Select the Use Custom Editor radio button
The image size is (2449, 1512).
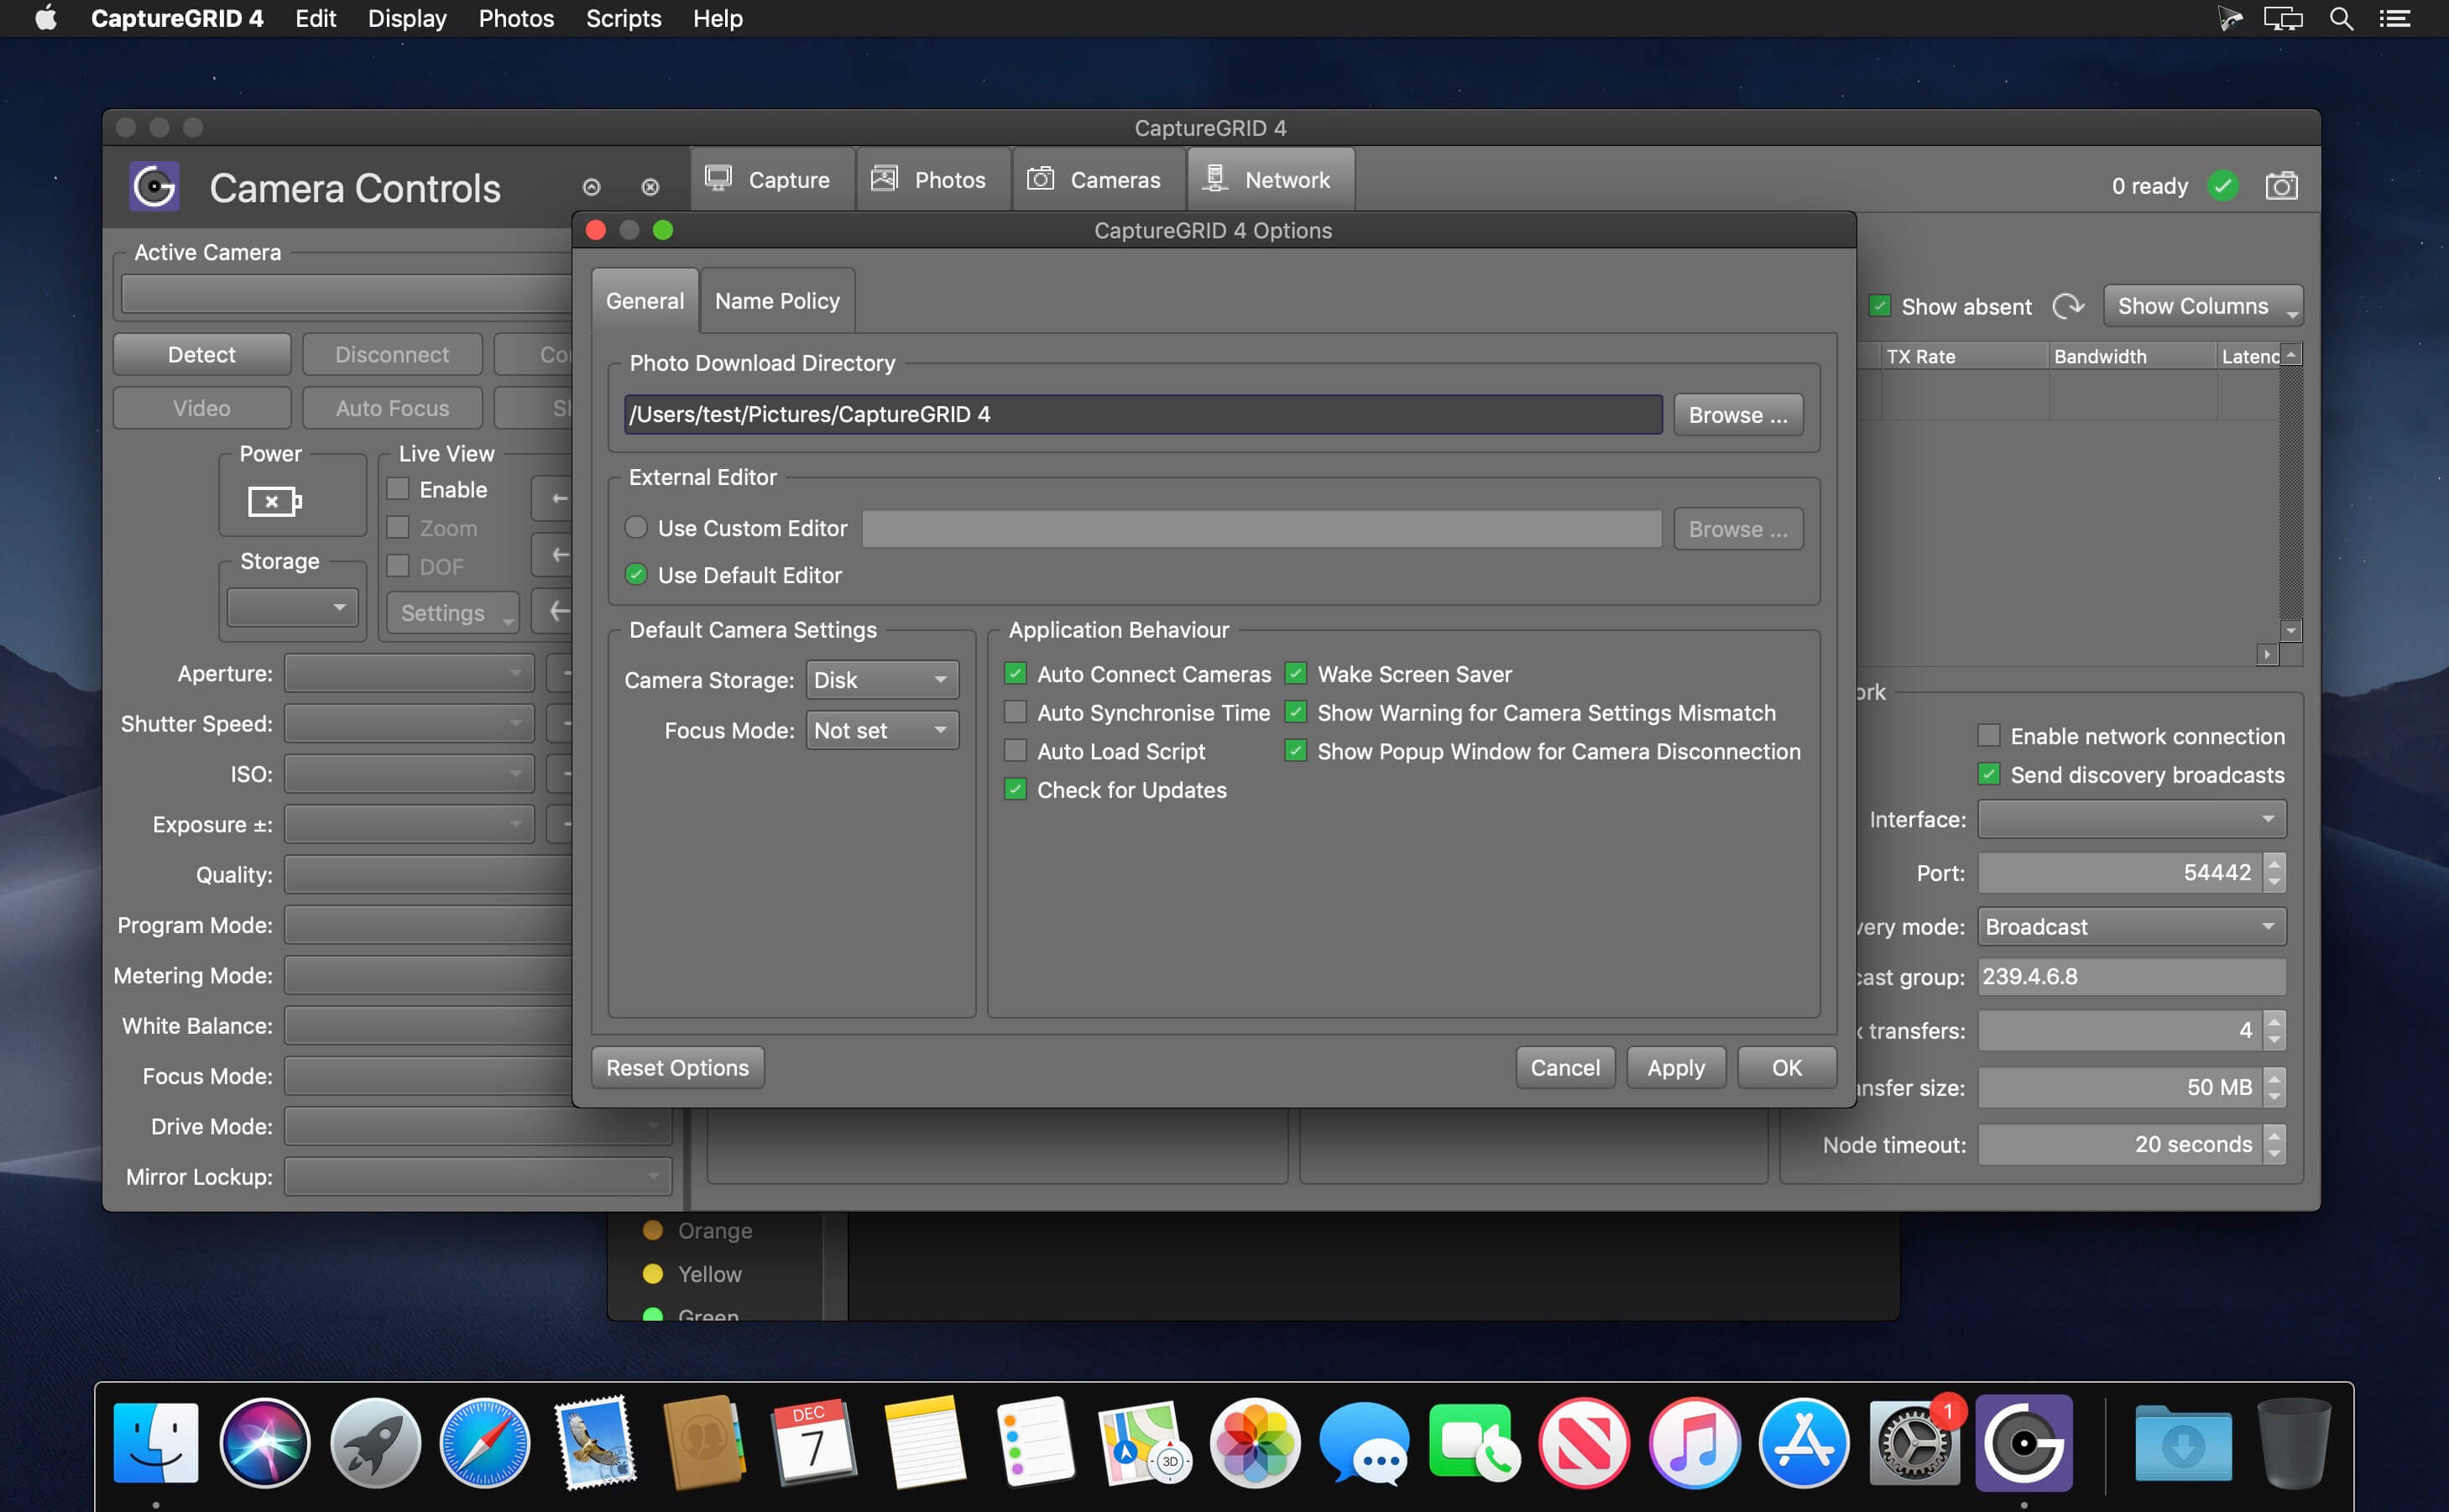(x=636, y=528)
